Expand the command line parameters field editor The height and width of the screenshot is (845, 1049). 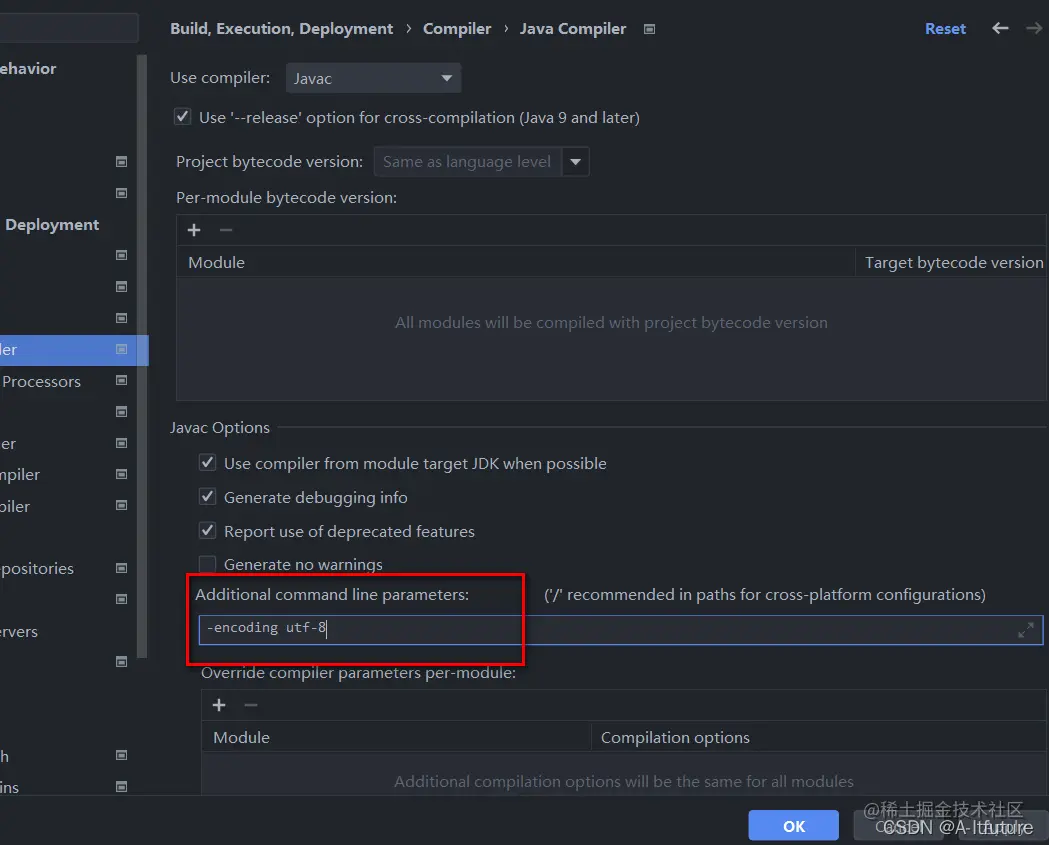[x=1026, y=630]
